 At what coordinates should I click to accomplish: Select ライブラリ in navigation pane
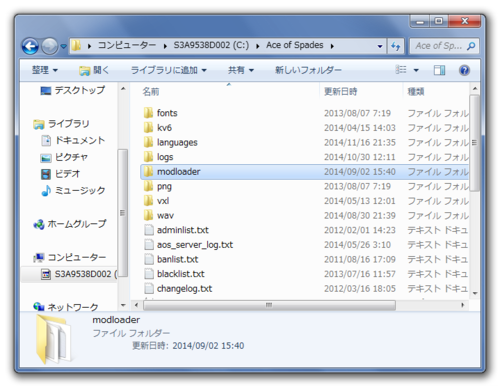(x=61, y=124)
